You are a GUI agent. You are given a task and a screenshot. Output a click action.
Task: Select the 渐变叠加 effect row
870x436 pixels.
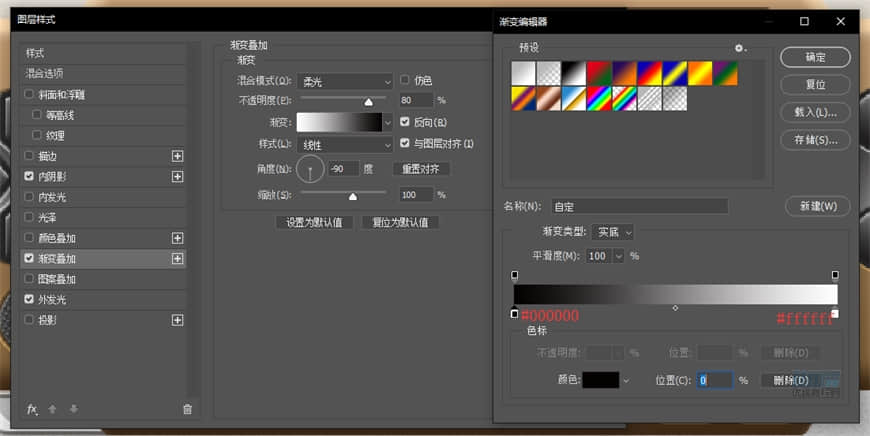pyautogui.click(x=103, y=258)
